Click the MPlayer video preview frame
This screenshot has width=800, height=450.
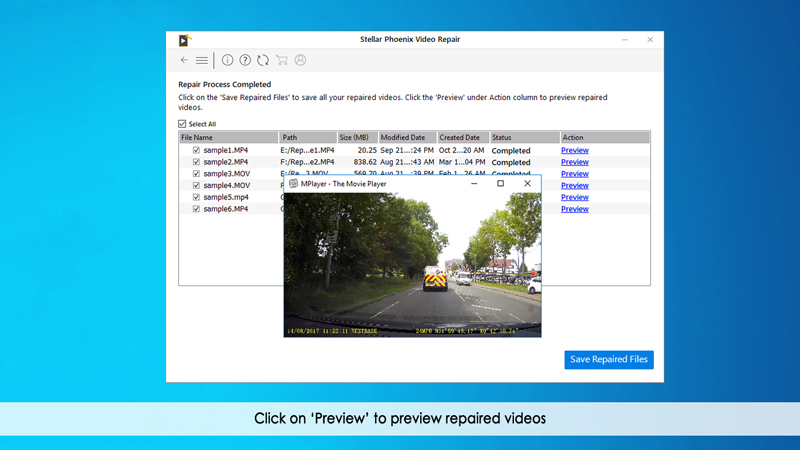click(x=412, y=264)
